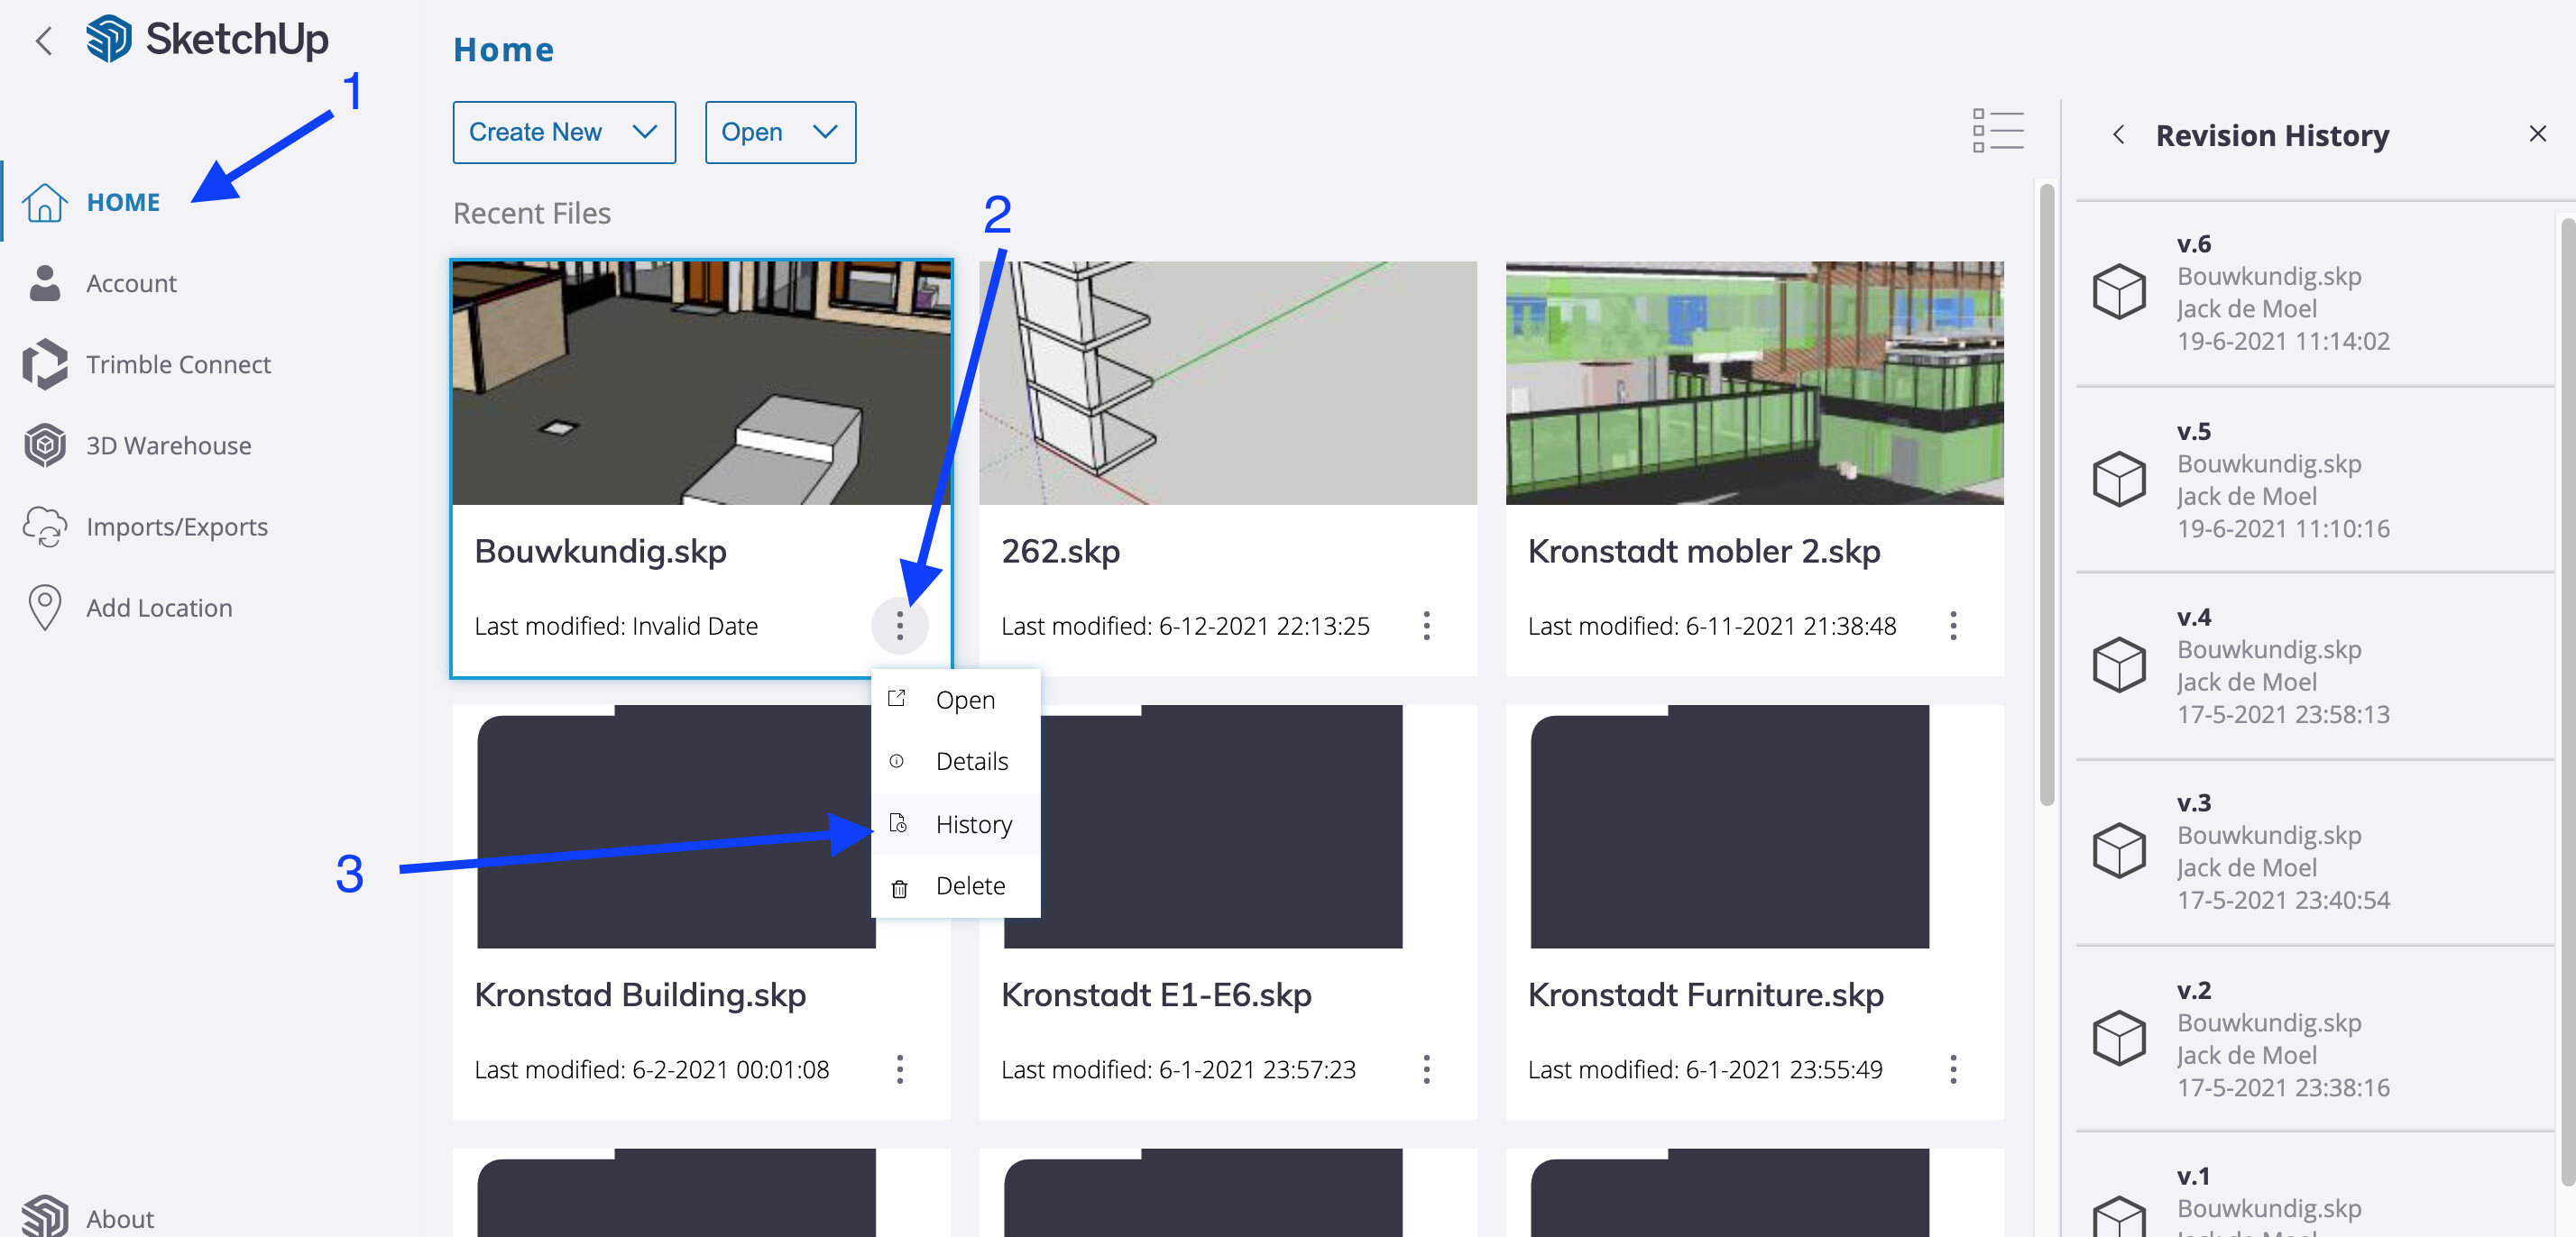Open the Account person icon
This screenshot has width=2576, height=1237.
pos(45,283)
